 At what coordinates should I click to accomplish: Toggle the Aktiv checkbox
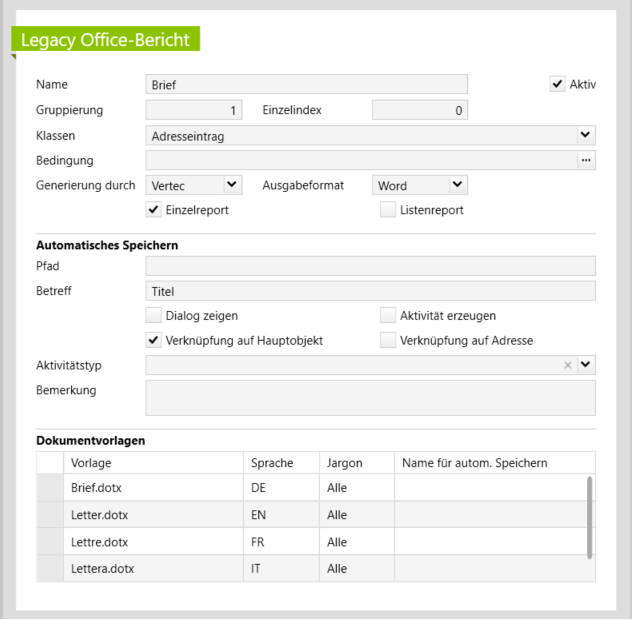tap(558, 85)
